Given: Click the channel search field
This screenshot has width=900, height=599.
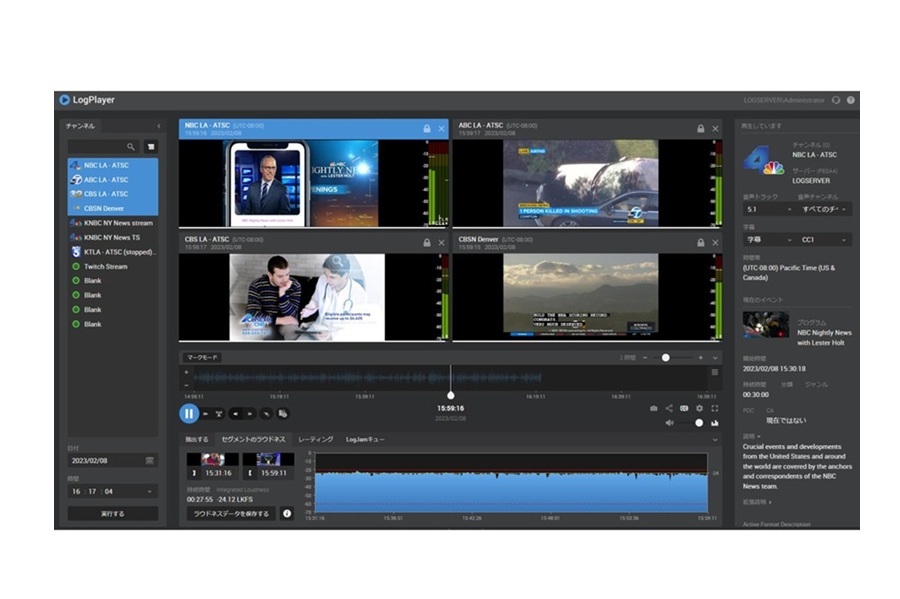Looking at the screenshot, I should pyautogui.click(x=103, y=147).
